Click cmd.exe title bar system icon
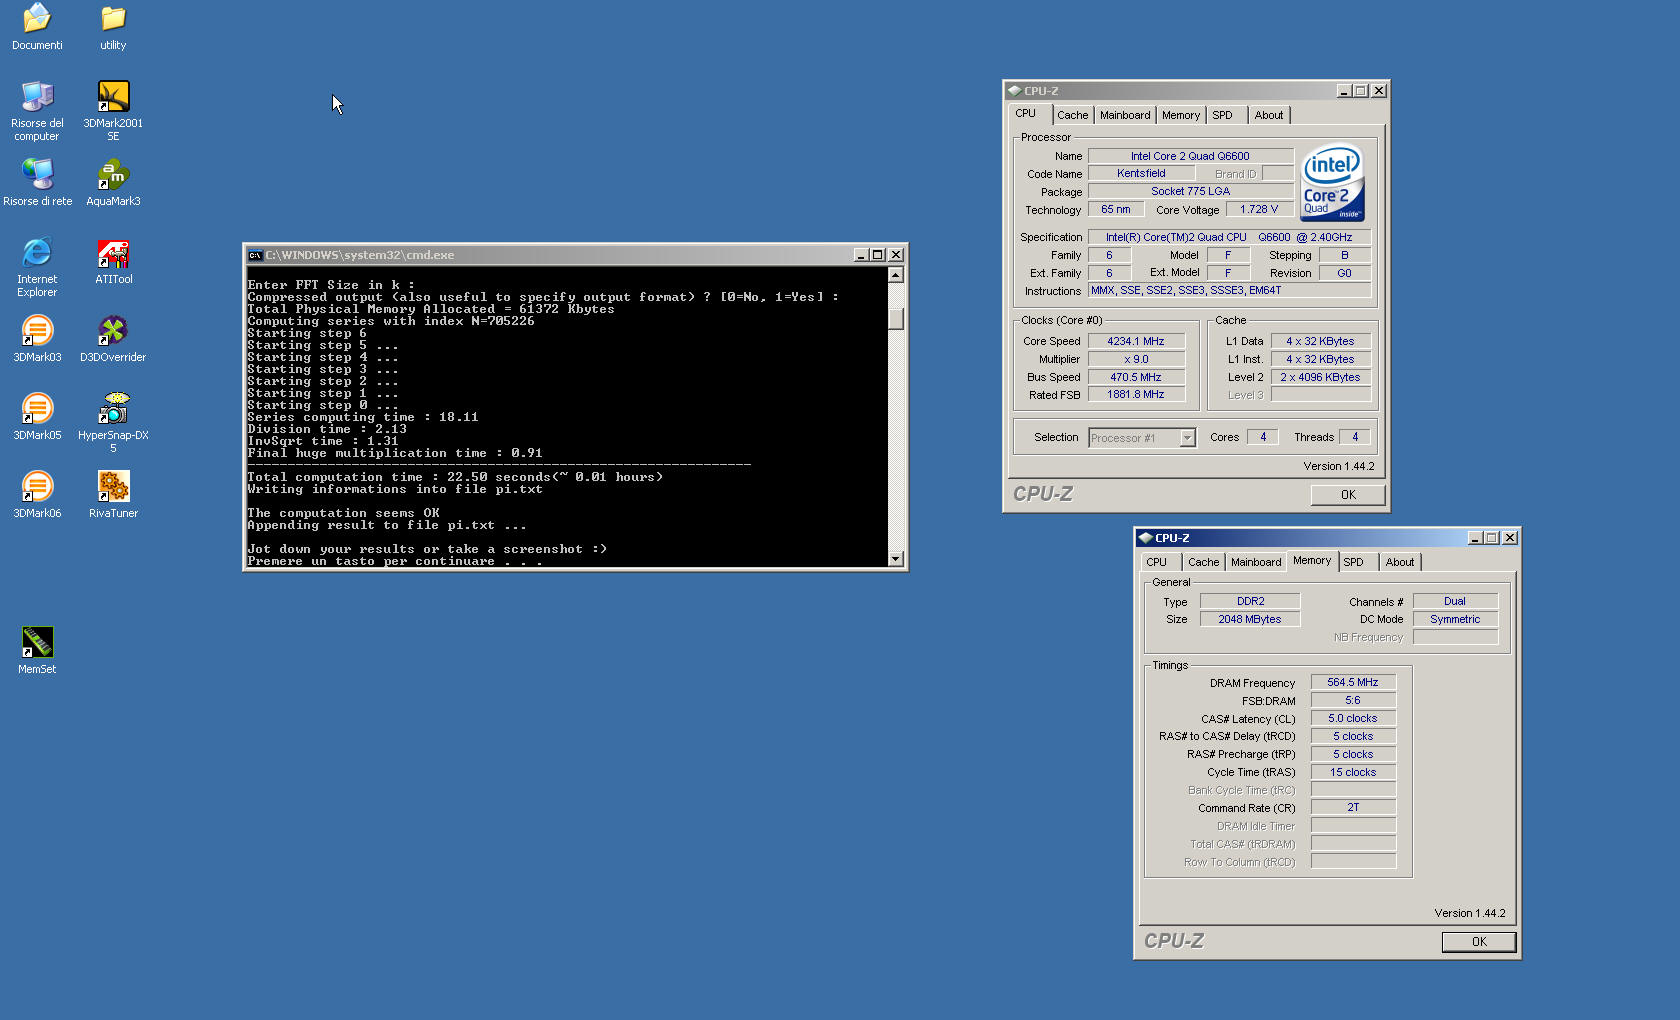 pyautogui.click(x=255, y=255)
